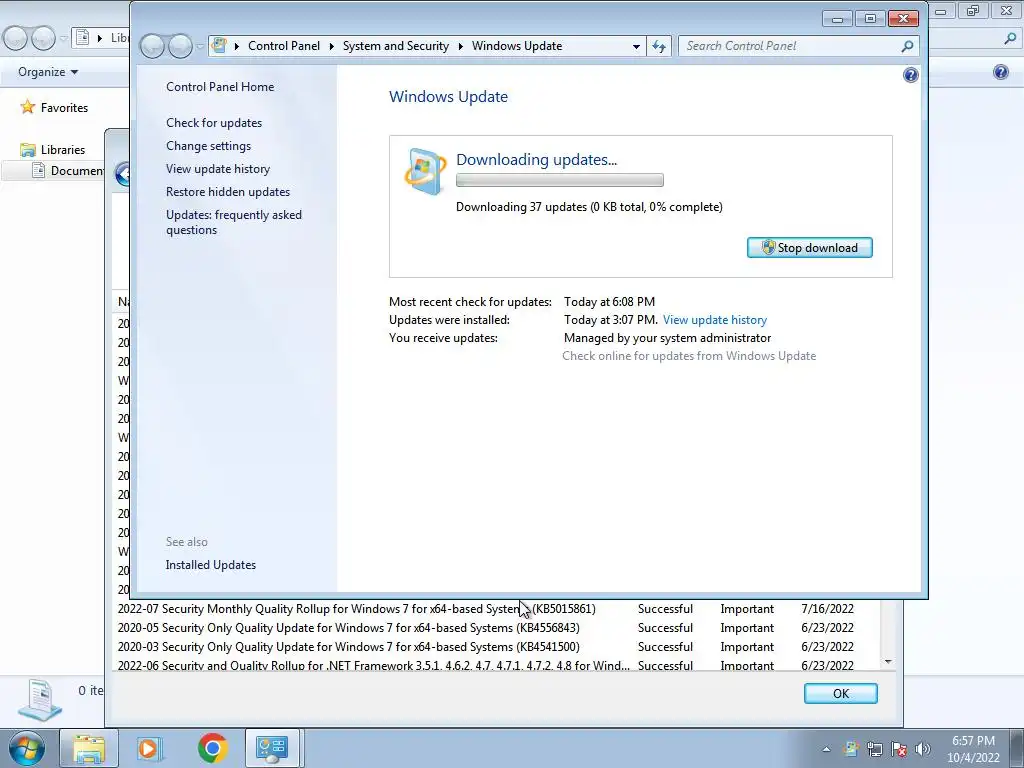Click the Windows Update tray icon

coord(850,749)
